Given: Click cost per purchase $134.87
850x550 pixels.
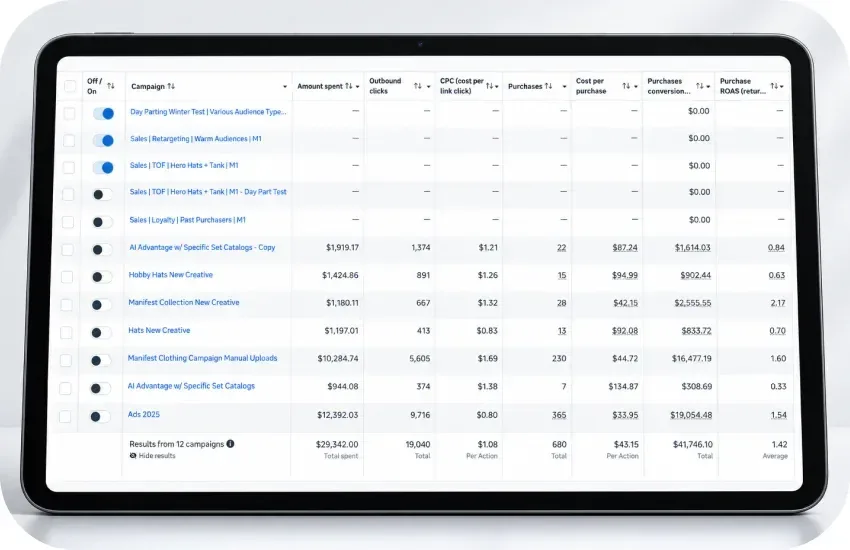Looking at the screenshot, I should 623,386.
